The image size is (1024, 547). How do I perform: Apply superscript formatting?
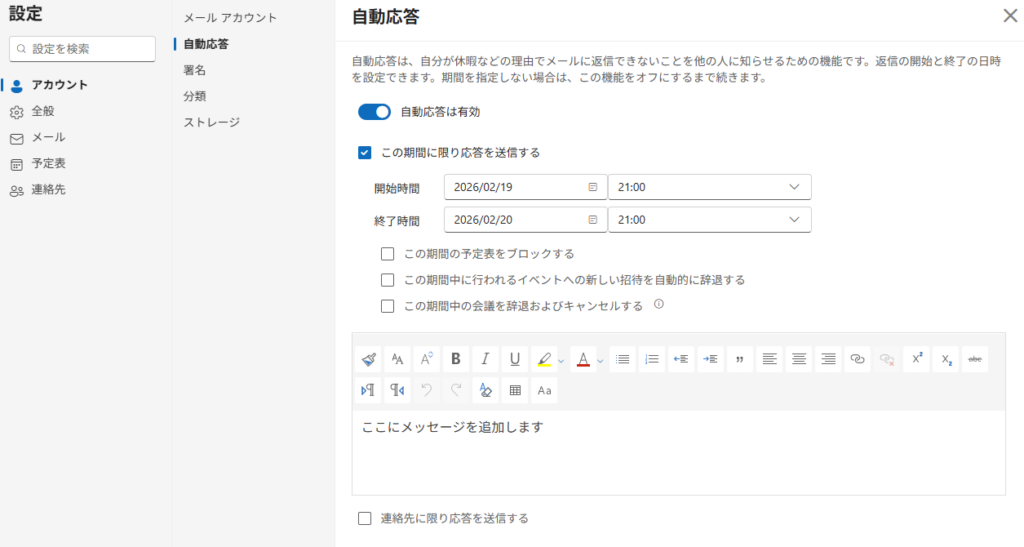click(x=915, y=359)
